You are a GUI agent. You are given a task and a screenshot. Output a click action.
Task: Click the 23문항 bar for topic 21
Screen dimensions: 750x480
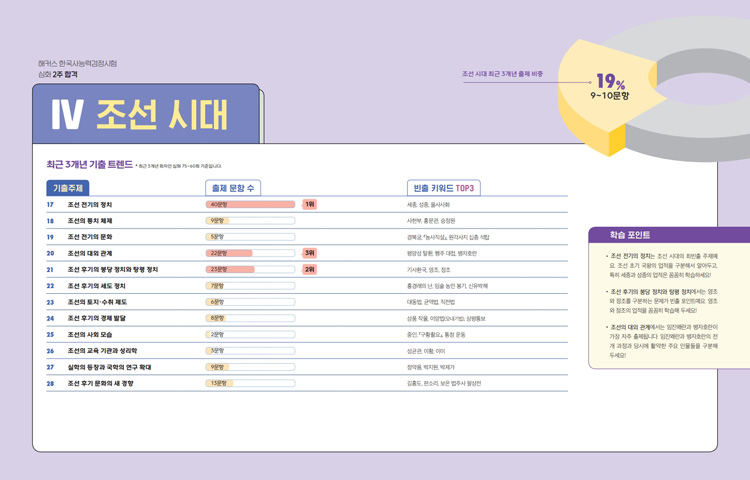click(230, 269)
